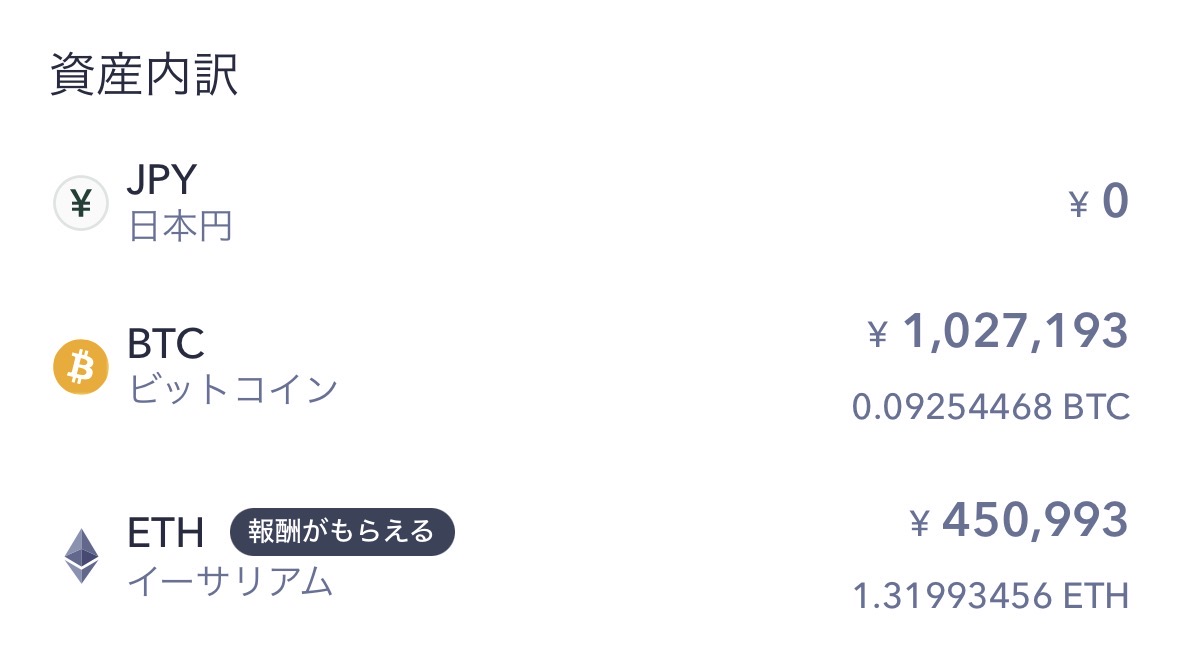Tap the orange Bitcoin coin icon
This screenshot has width=1179, height=663.
pos(80,368)
